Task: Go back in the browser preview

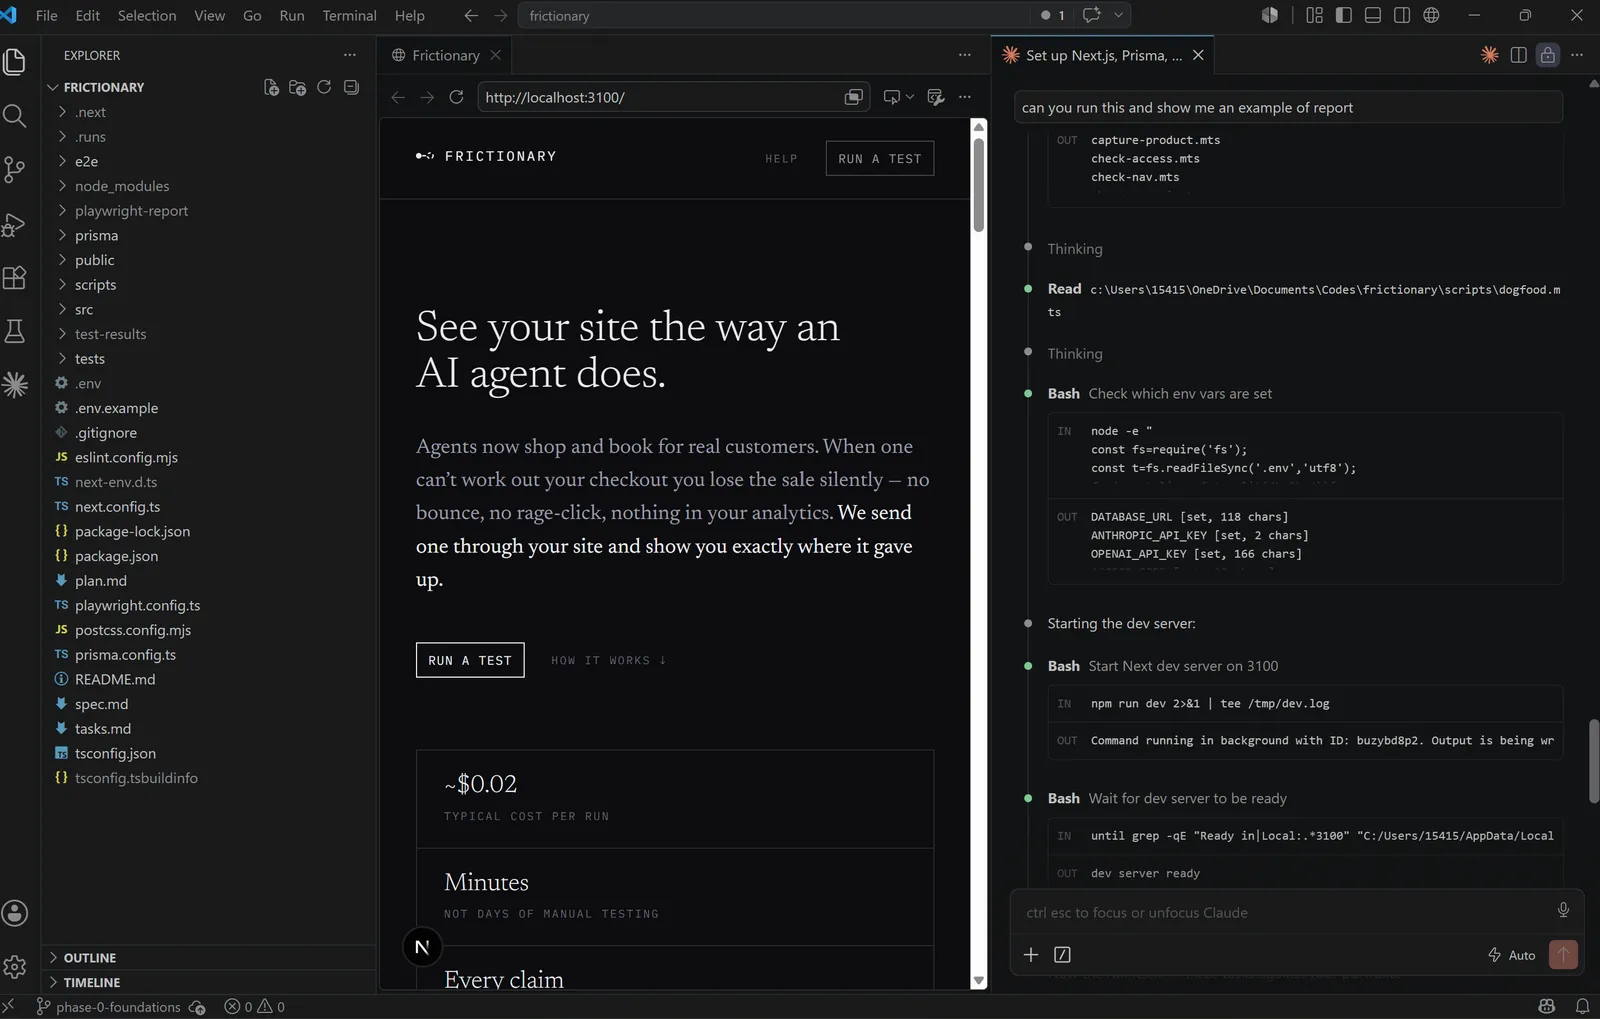Action: [398, 97]
